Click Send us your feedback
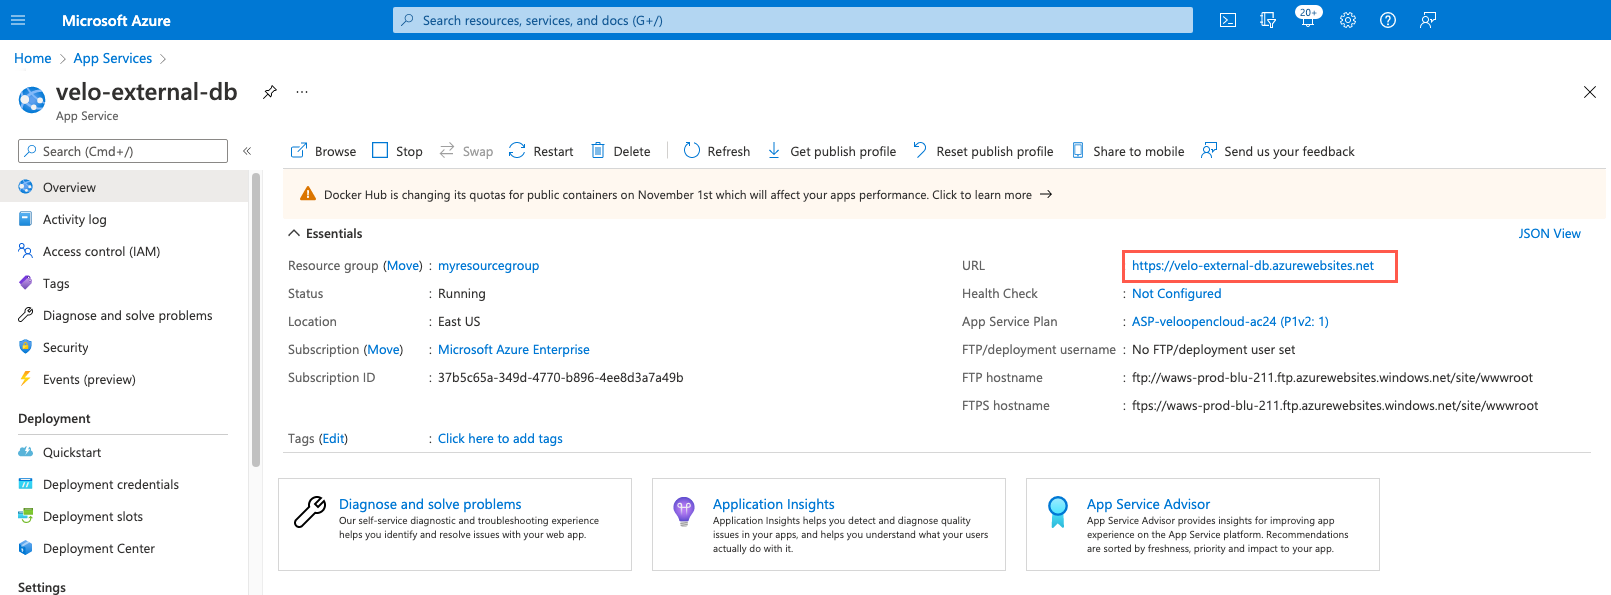 pyautogui.click(x=1278, y=151)
